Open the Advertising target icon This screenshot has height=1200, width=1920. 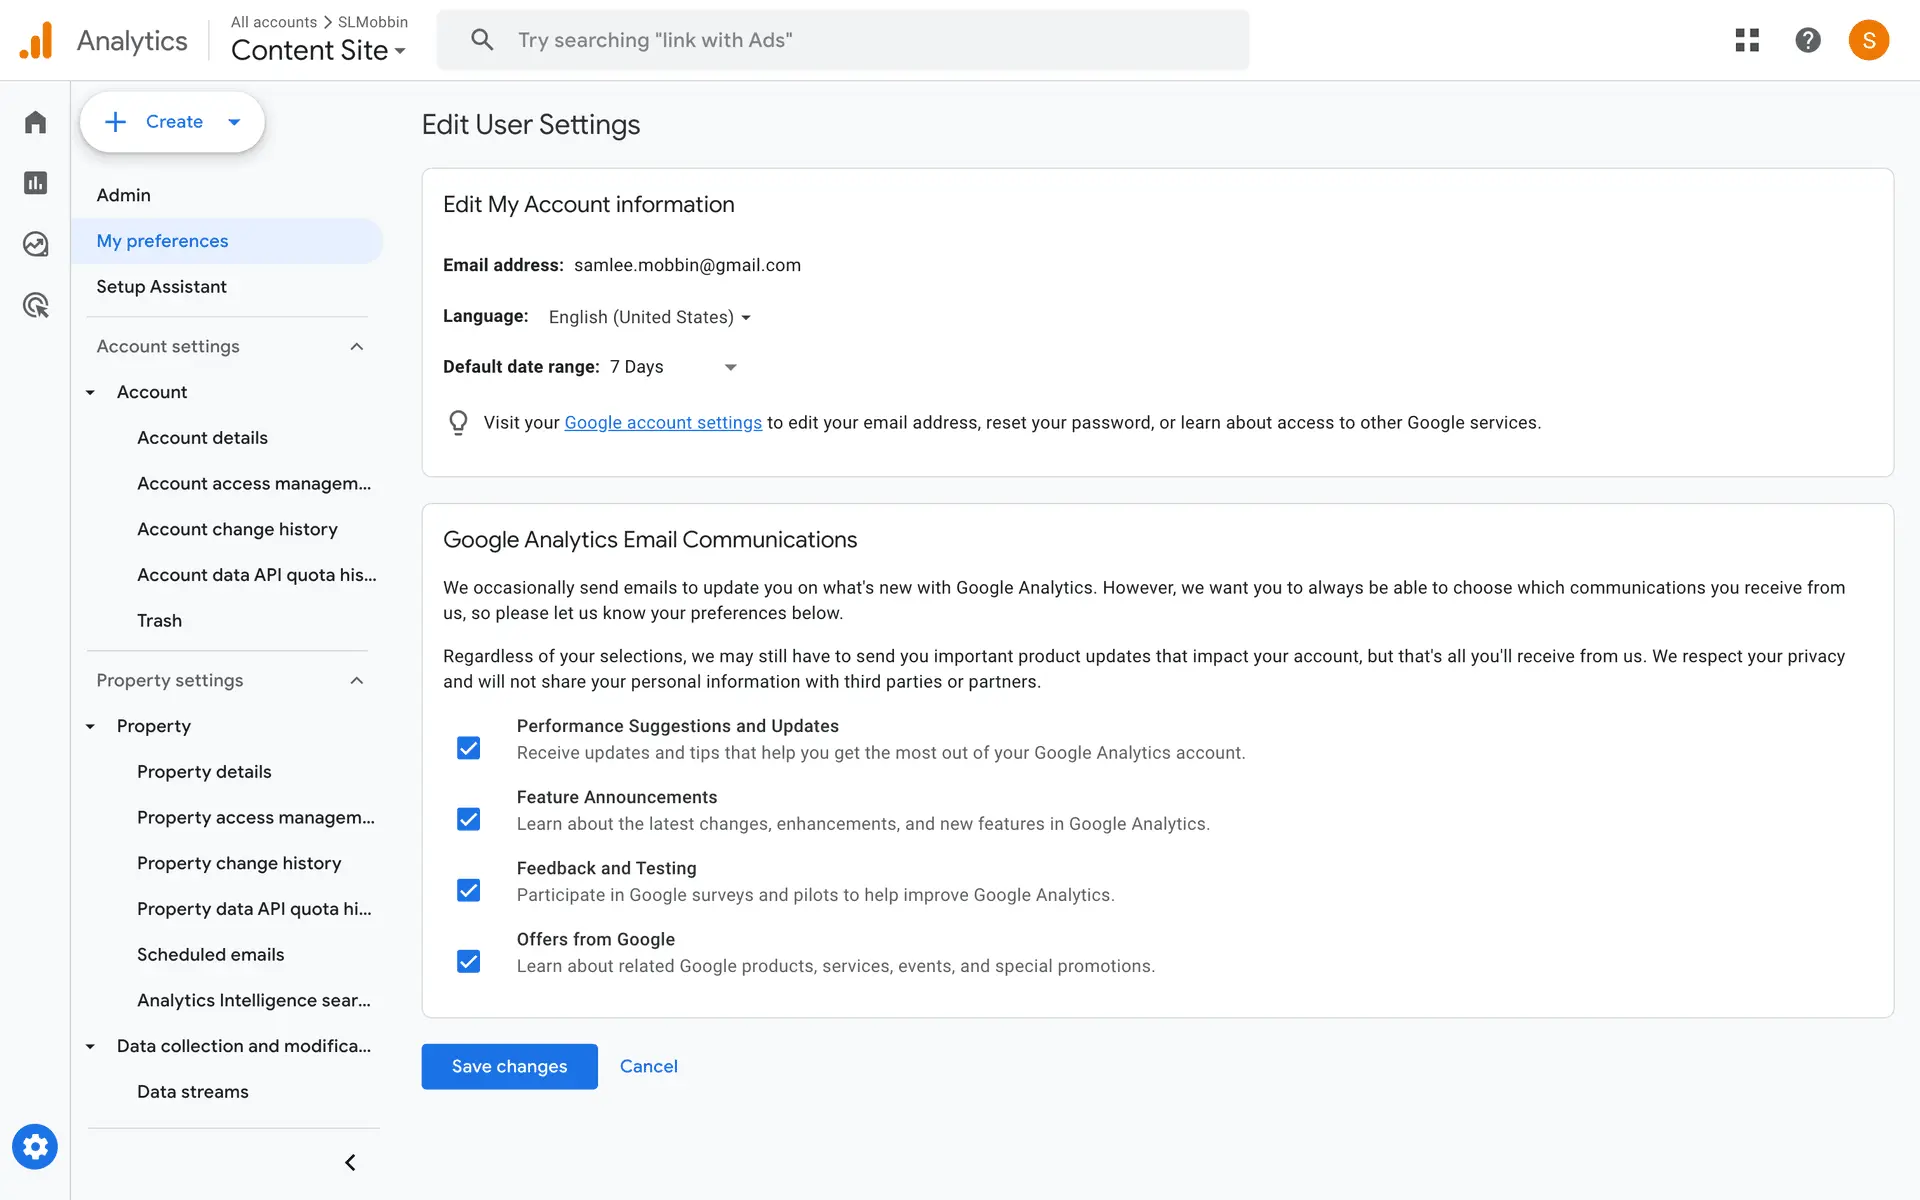coord(36,305)
